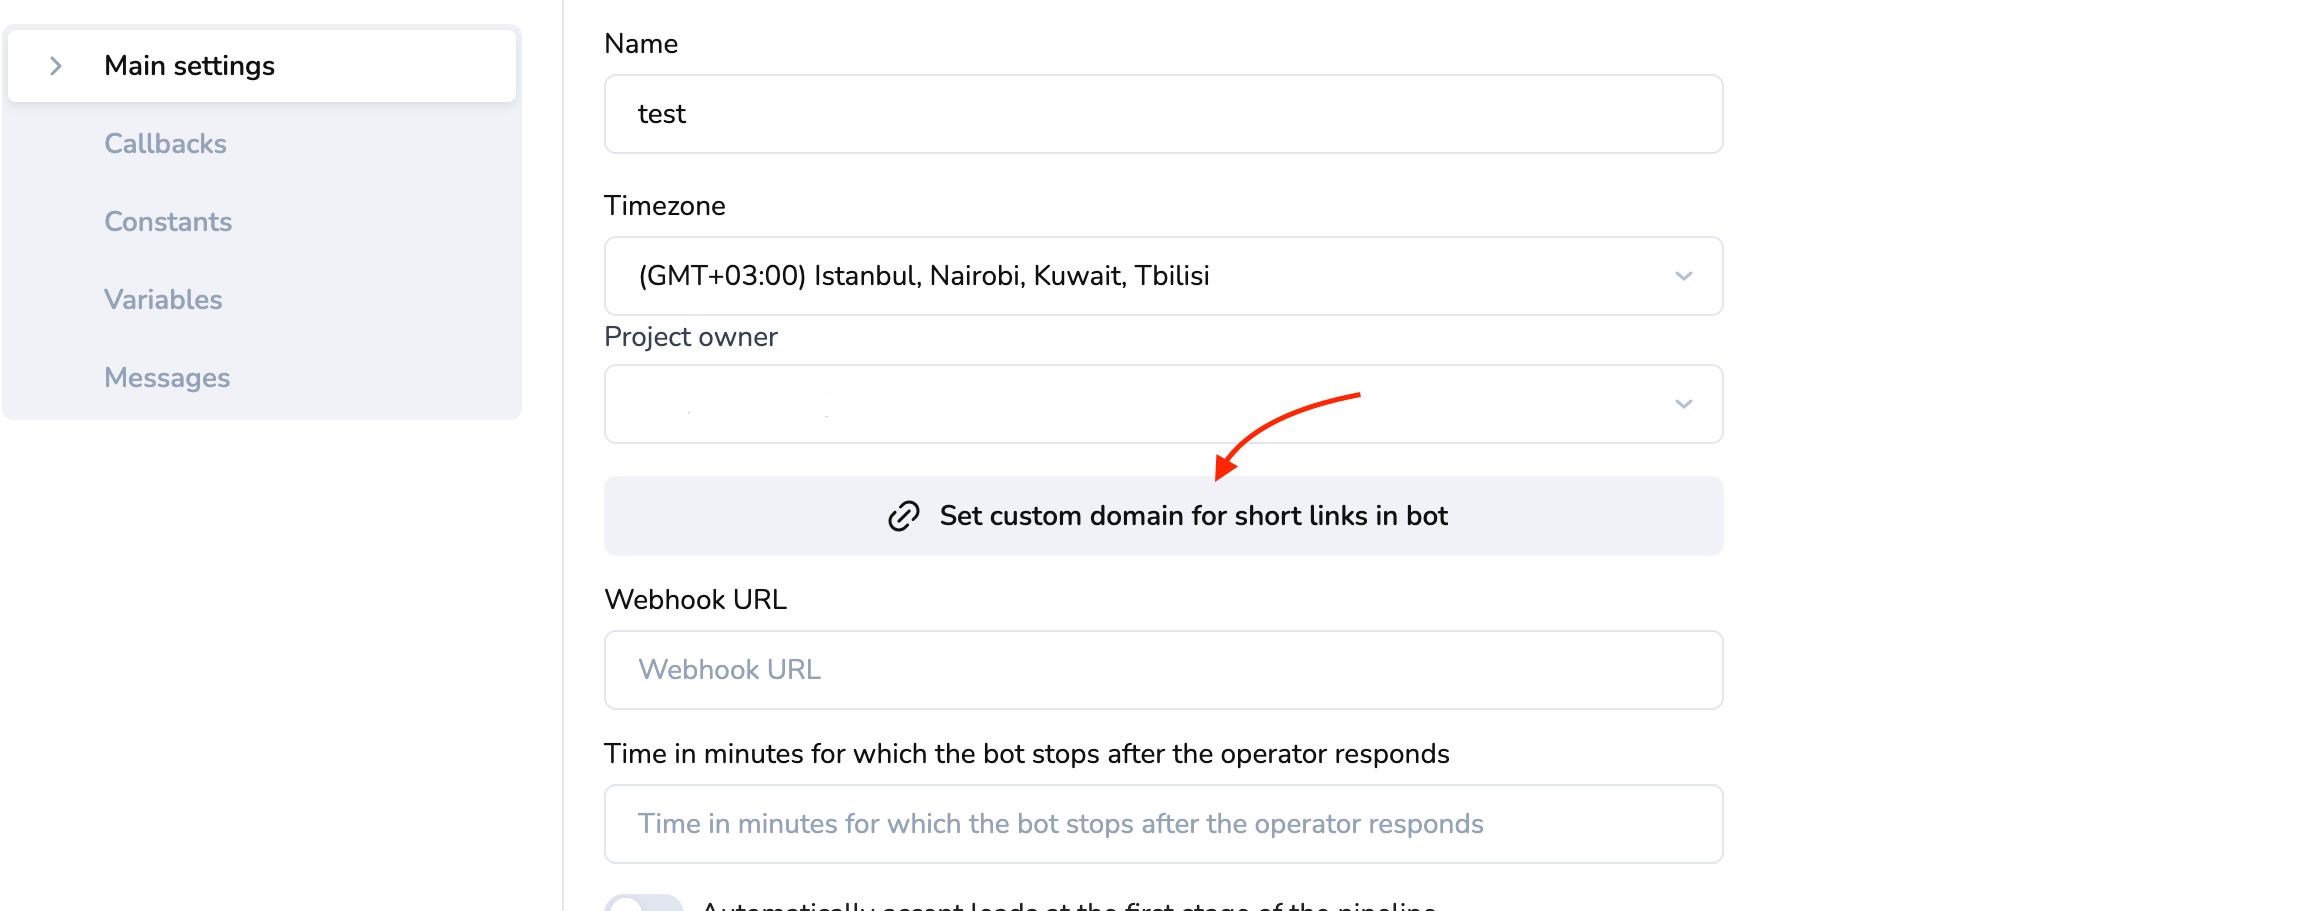Toggle automatically accept leads switch
Viewport: 2301px width, 911px height.
643,903
